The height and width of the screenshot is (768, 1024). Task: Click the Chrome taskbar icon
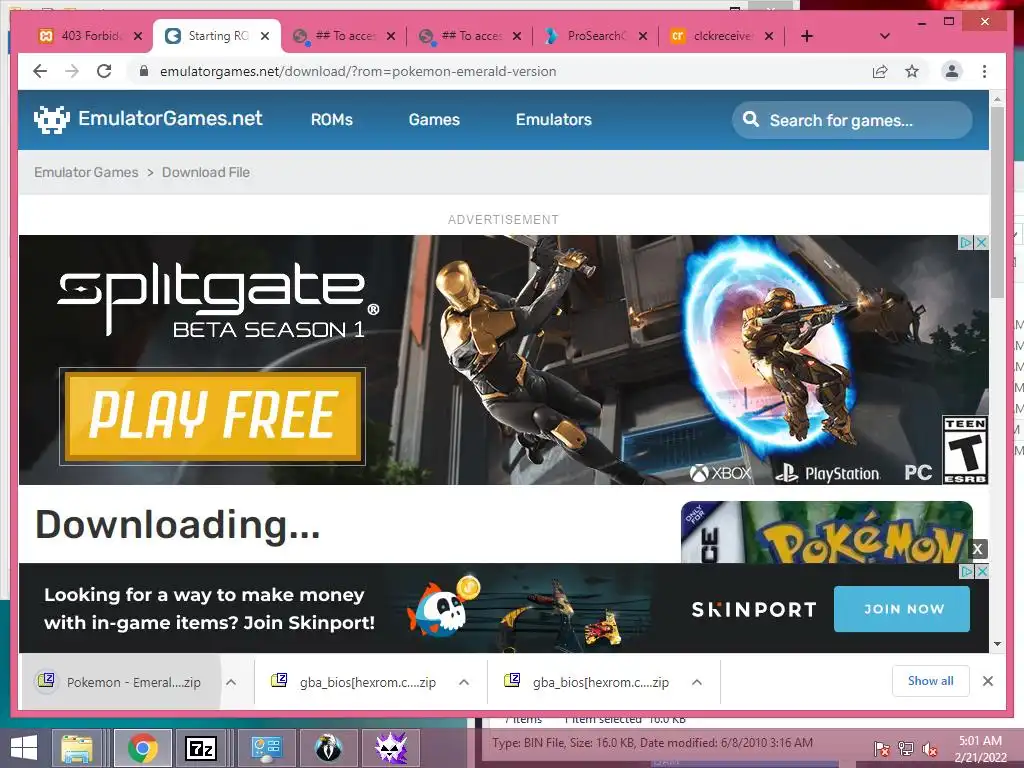142,748
